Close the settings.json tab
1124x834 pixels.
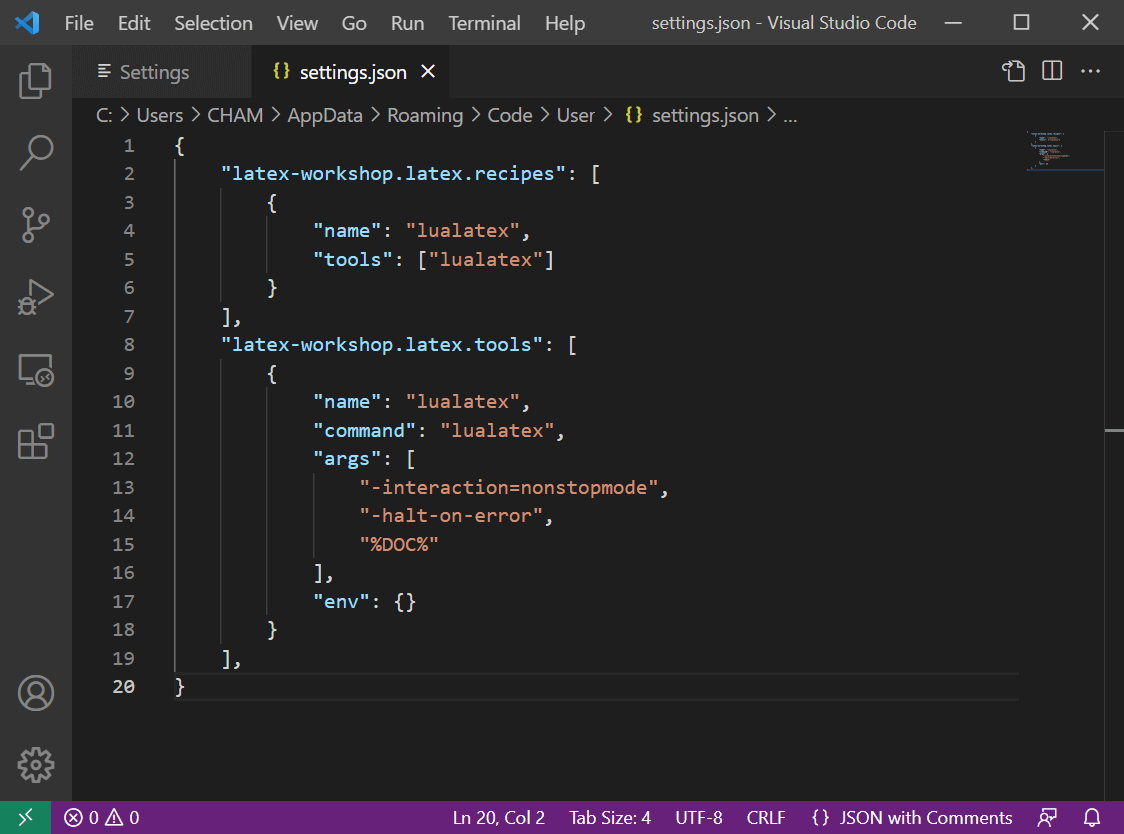[428, 72]
